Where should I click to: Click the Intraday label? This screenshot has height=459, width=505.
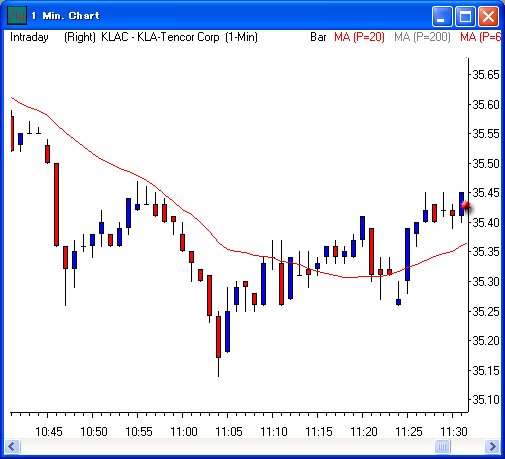tap(29, 37)
